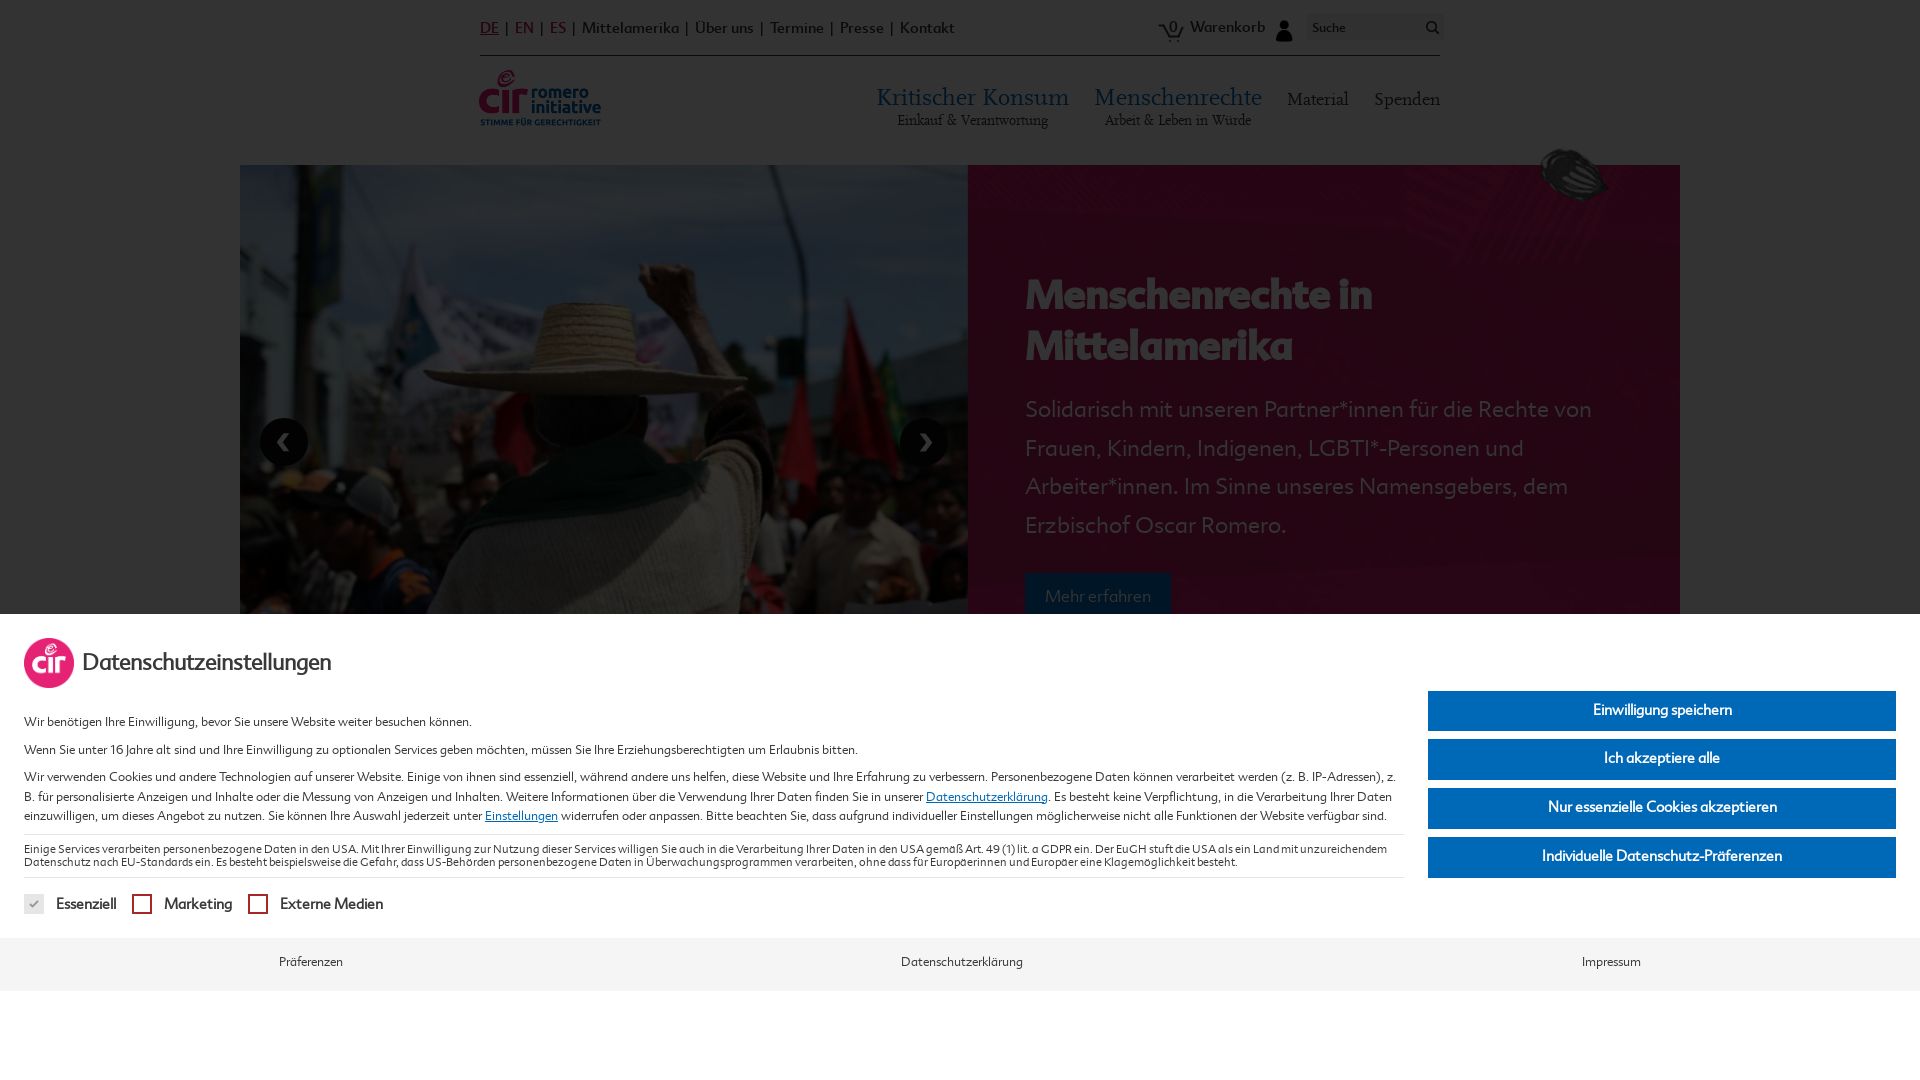Click Nur essenzielle Cookies akzeptieren button

(x=1662, y=808)
